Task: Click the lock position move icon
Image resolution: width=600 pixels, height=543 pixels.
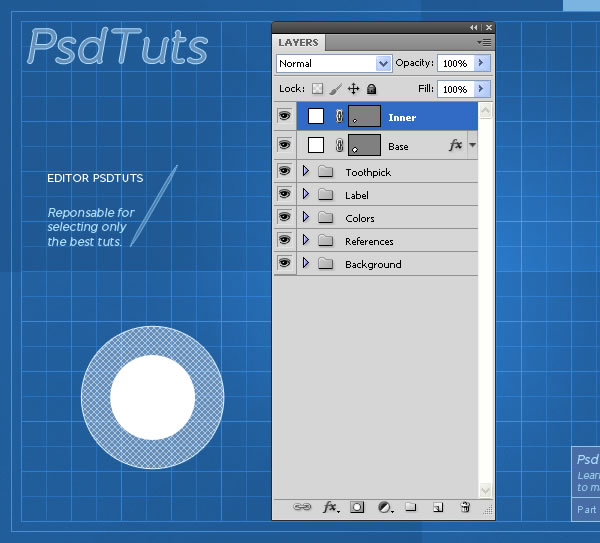Action: pos(354,89)
